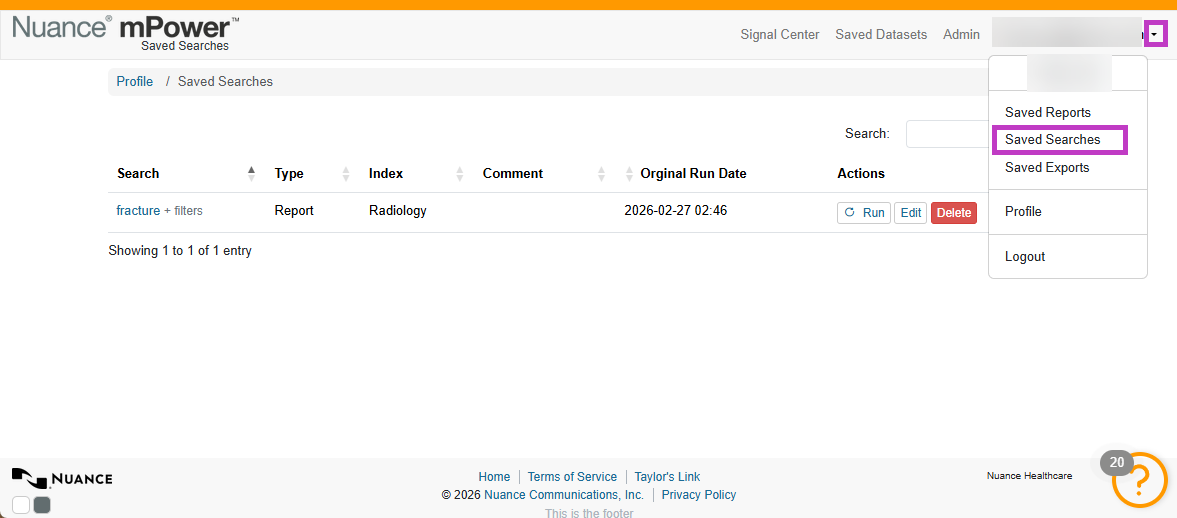The width and height of the screenshot is (1177, 518).
Task: Choose Saved Exports from user menu
Action: coord(1047,167)
